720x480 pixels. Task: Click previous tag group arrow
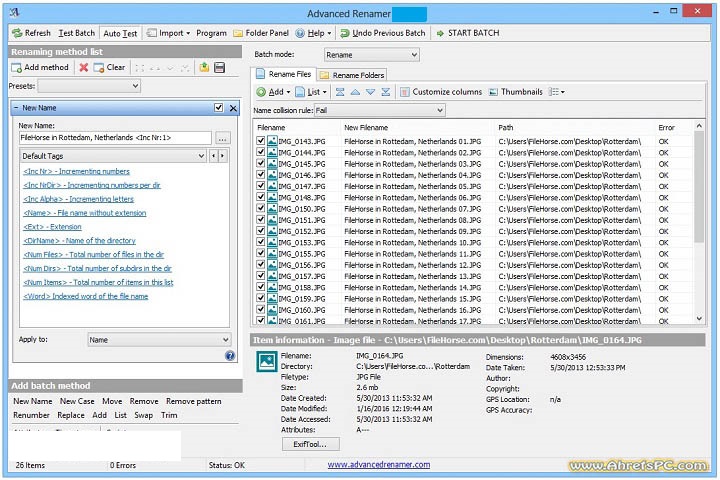pos(214,156)
